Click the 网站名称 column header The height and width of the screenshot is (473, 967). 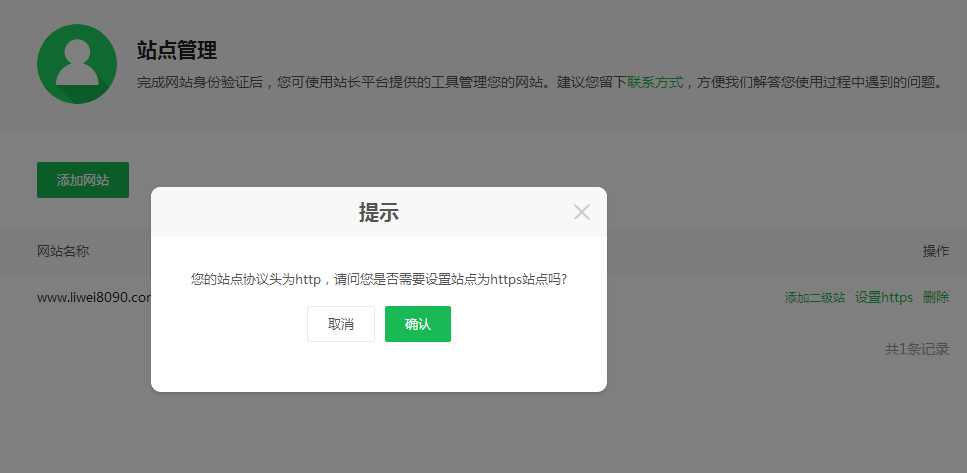click(x=63, y=251)
